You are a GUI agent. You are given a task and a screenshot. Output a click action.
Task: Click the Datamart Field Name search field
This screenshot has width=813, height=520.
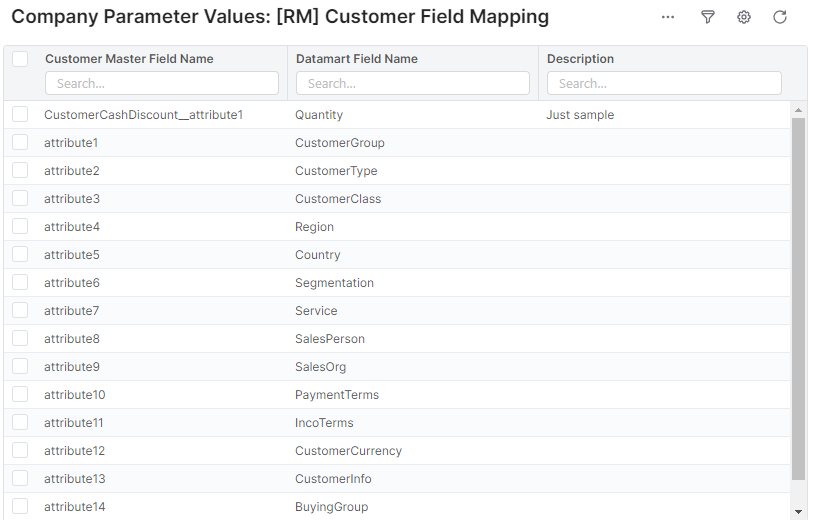pos(412,83)
